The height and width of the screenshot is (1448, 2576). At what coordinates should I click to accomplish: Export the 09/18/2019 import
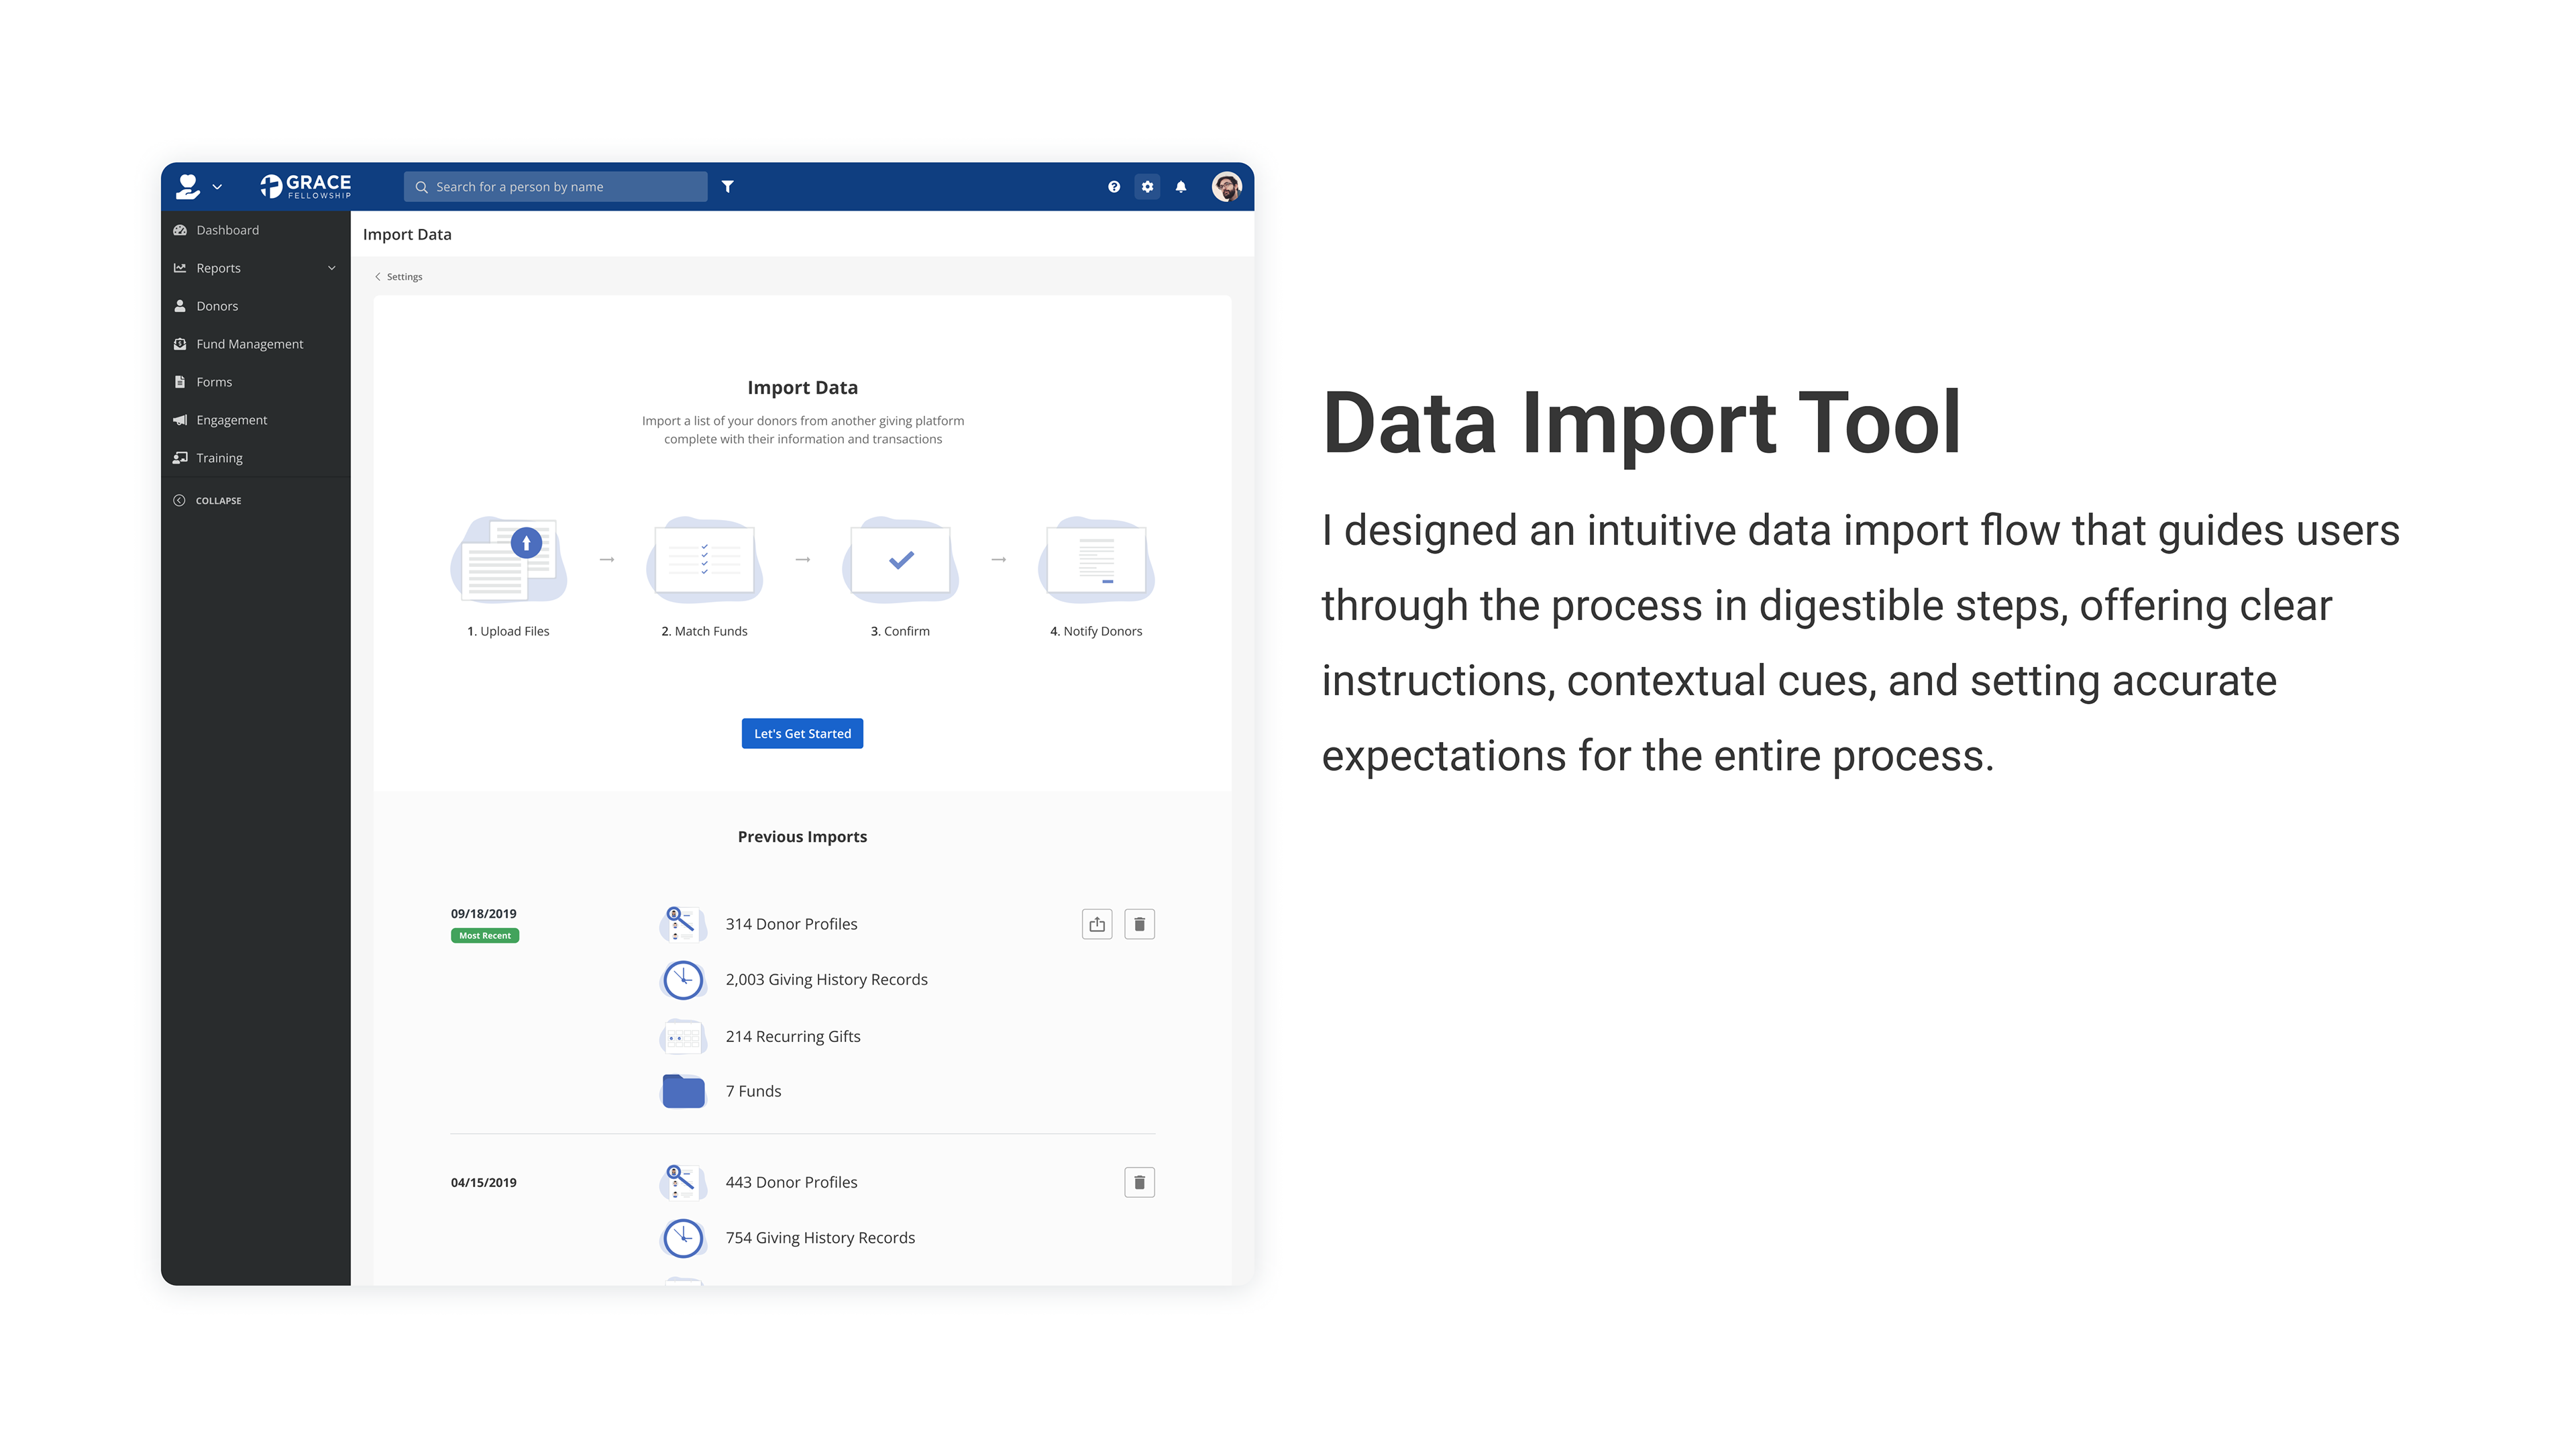[x=1097, y=924]
